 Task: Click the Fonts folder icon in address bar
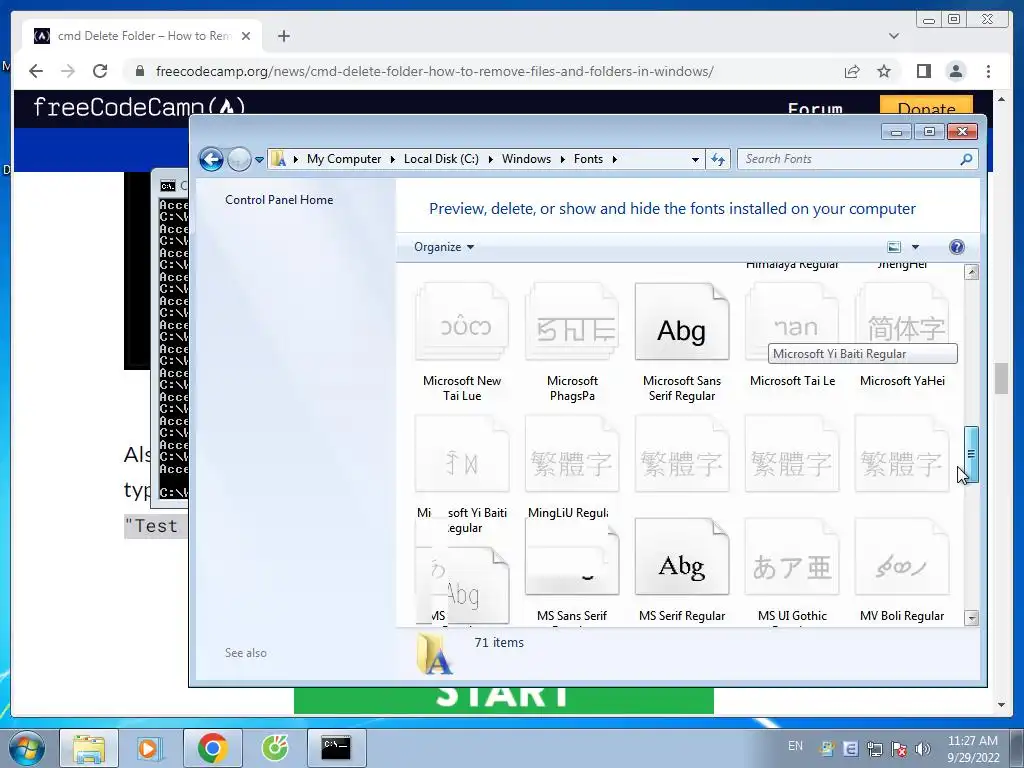click(279, 159)
